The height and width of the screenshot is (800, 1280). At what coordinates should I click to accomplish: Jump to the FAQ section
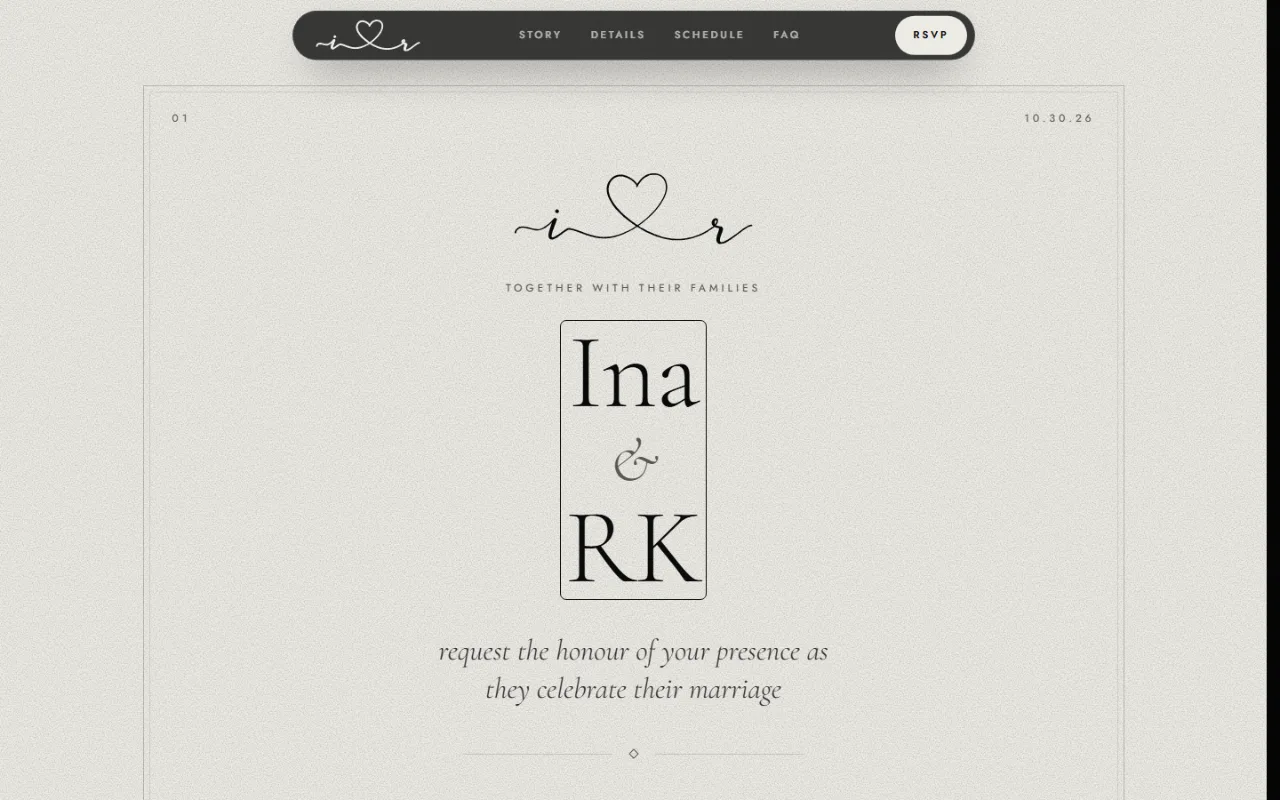(x=786, y=35)
